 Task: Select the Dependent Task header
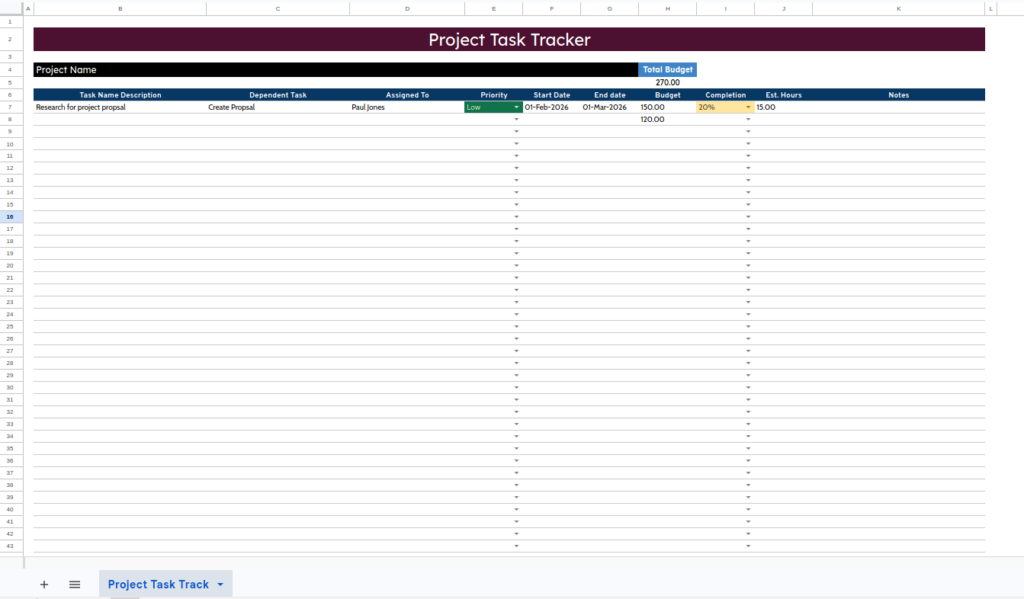click(x=278, y=95)
